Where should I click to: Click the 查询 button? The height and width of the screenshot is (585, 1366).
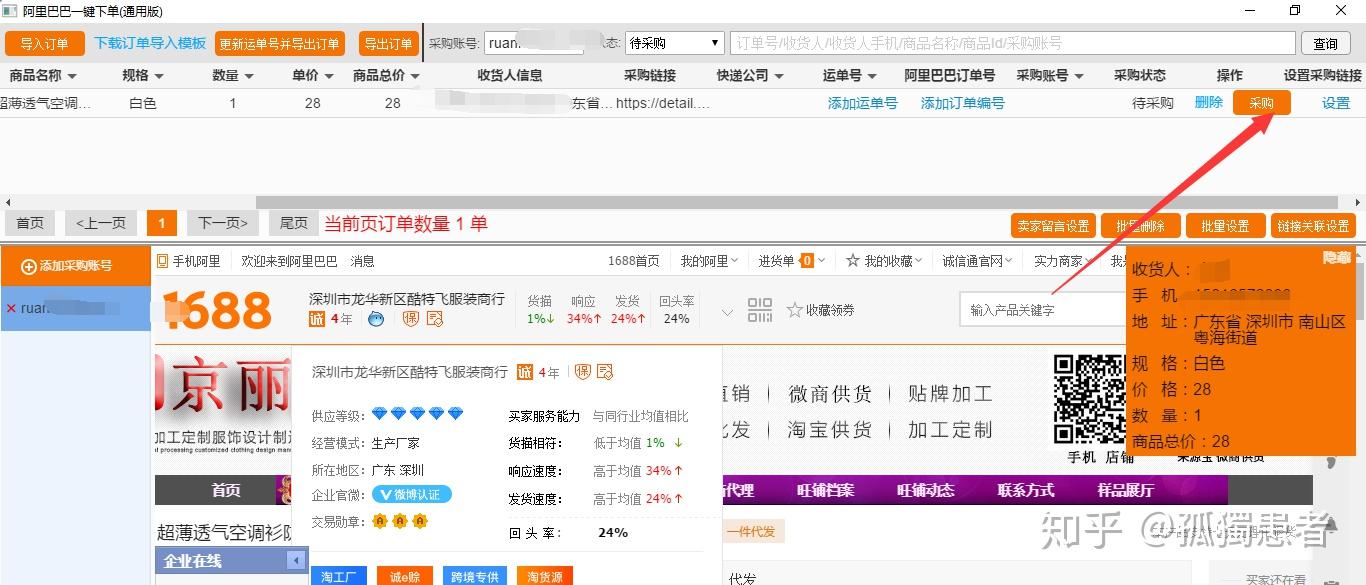(1326, 43)
